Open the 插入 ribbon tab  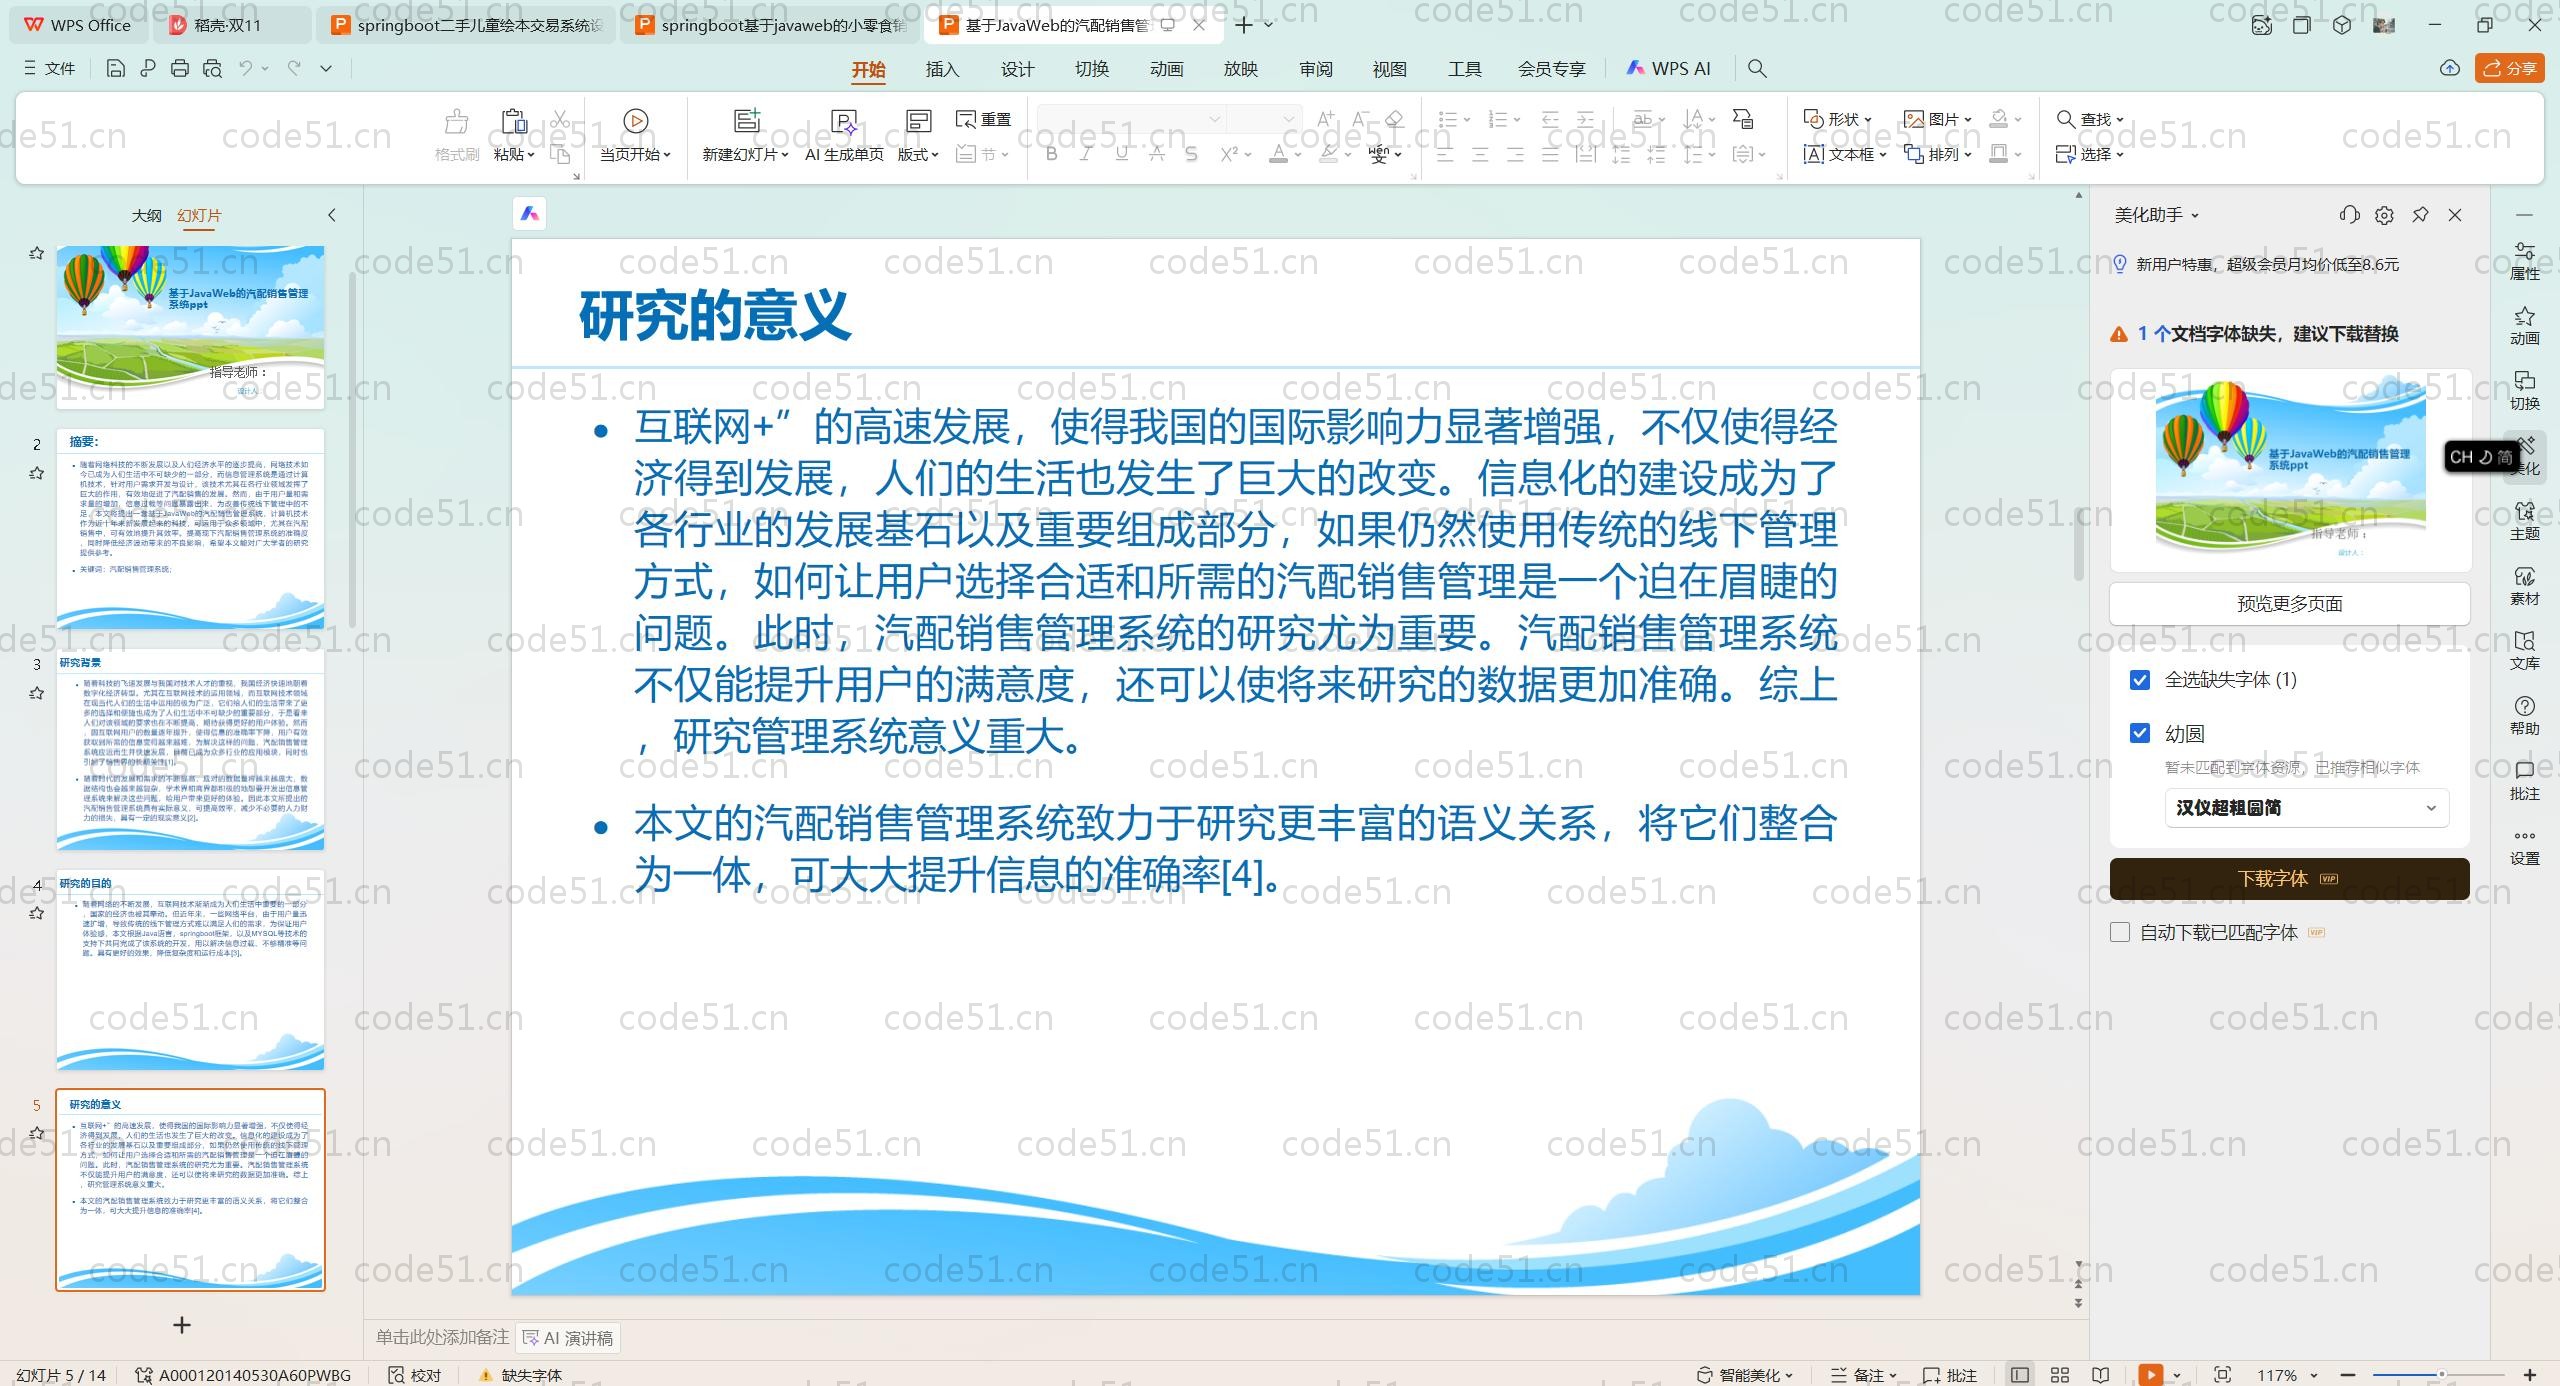click(x=942, y=69)
